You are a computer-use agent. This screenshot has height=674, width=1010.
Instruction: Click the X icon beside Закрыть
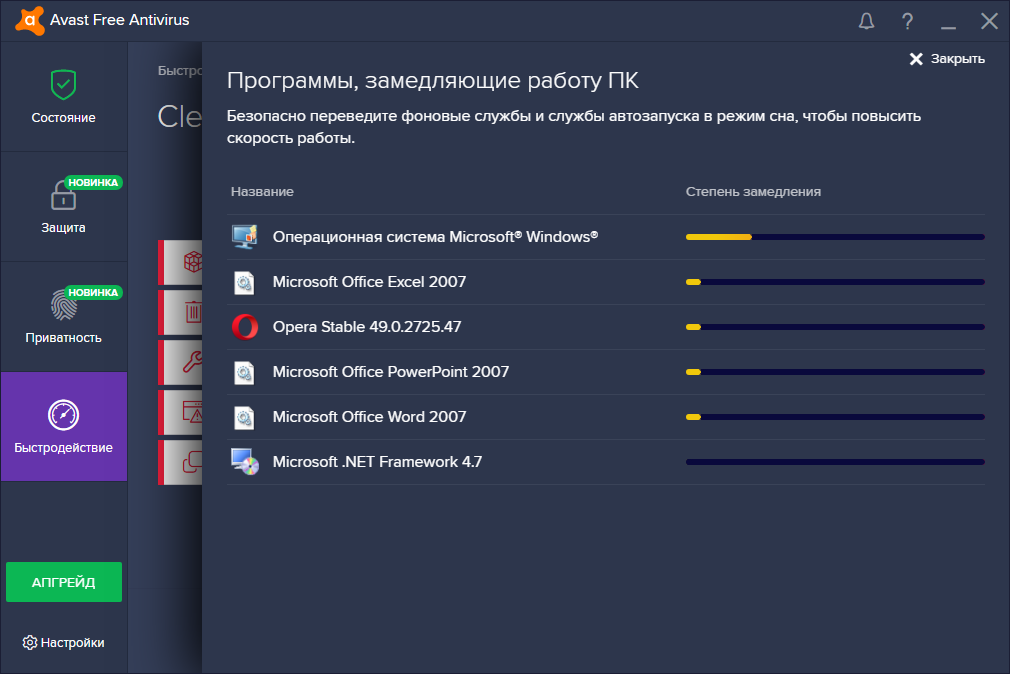[916, 59]
